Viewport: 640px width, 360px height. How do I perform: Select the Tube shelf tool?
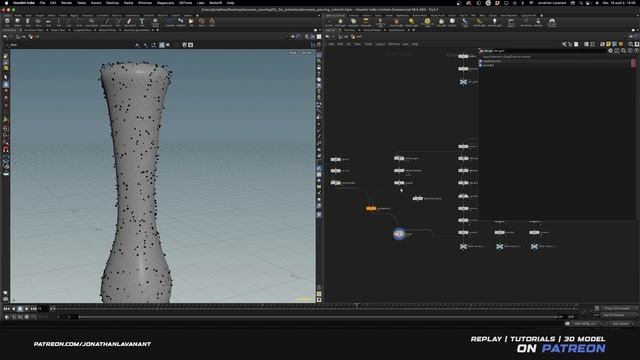[x=28, y=22]
